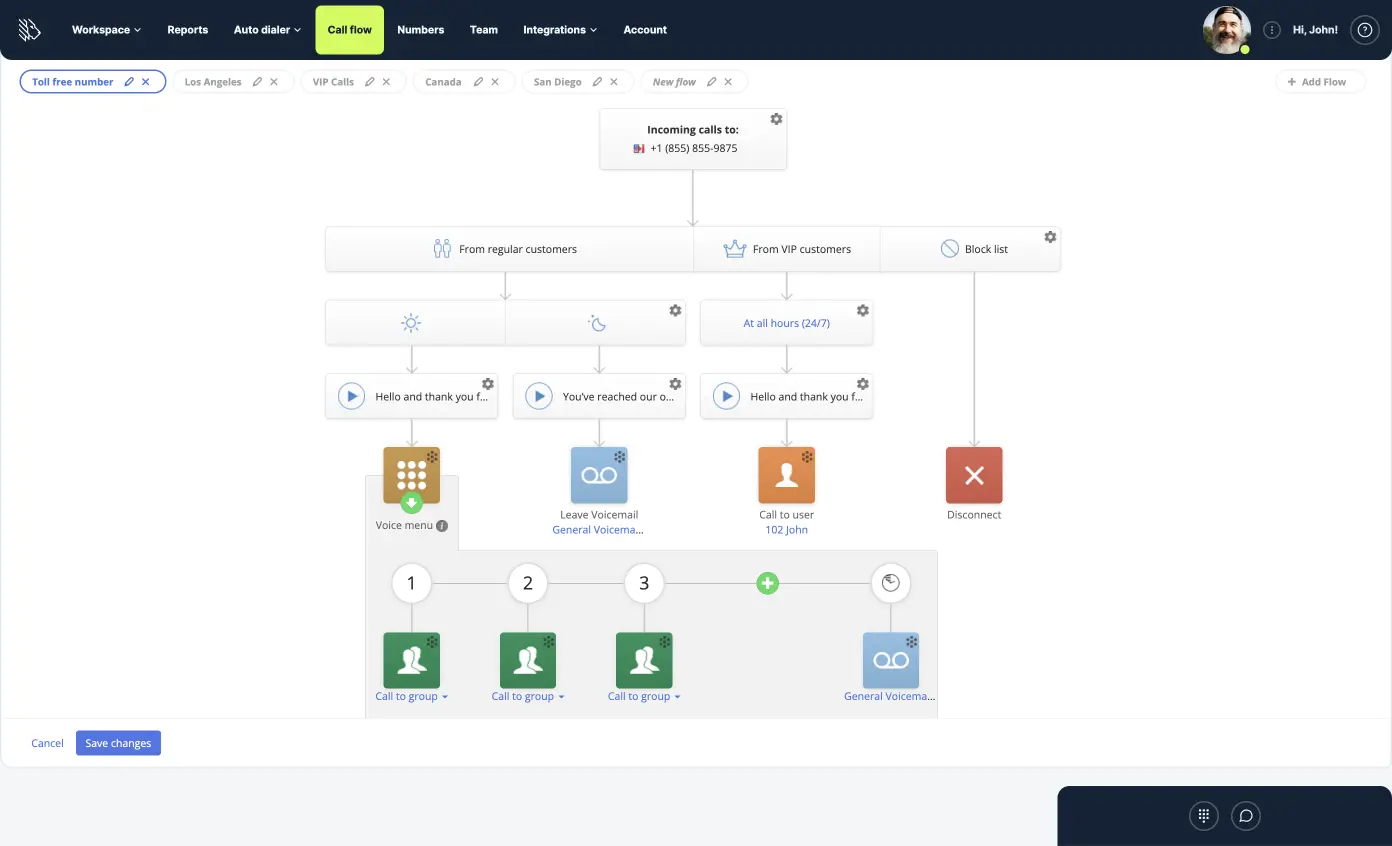Open gear for day/night schedule block
This screenshot has width=1392, height=846.
[x=675, y=310]
